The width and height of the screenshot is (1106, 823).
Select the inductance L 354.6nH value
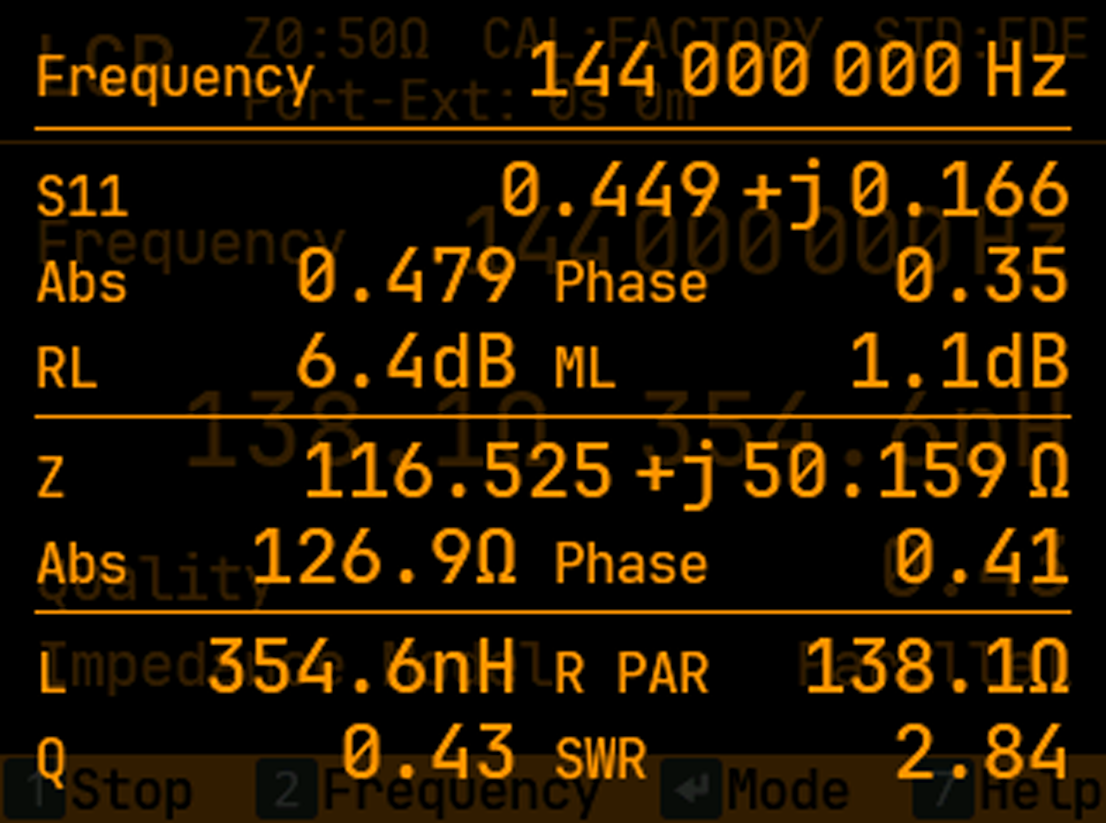click(x=360, y=668)
